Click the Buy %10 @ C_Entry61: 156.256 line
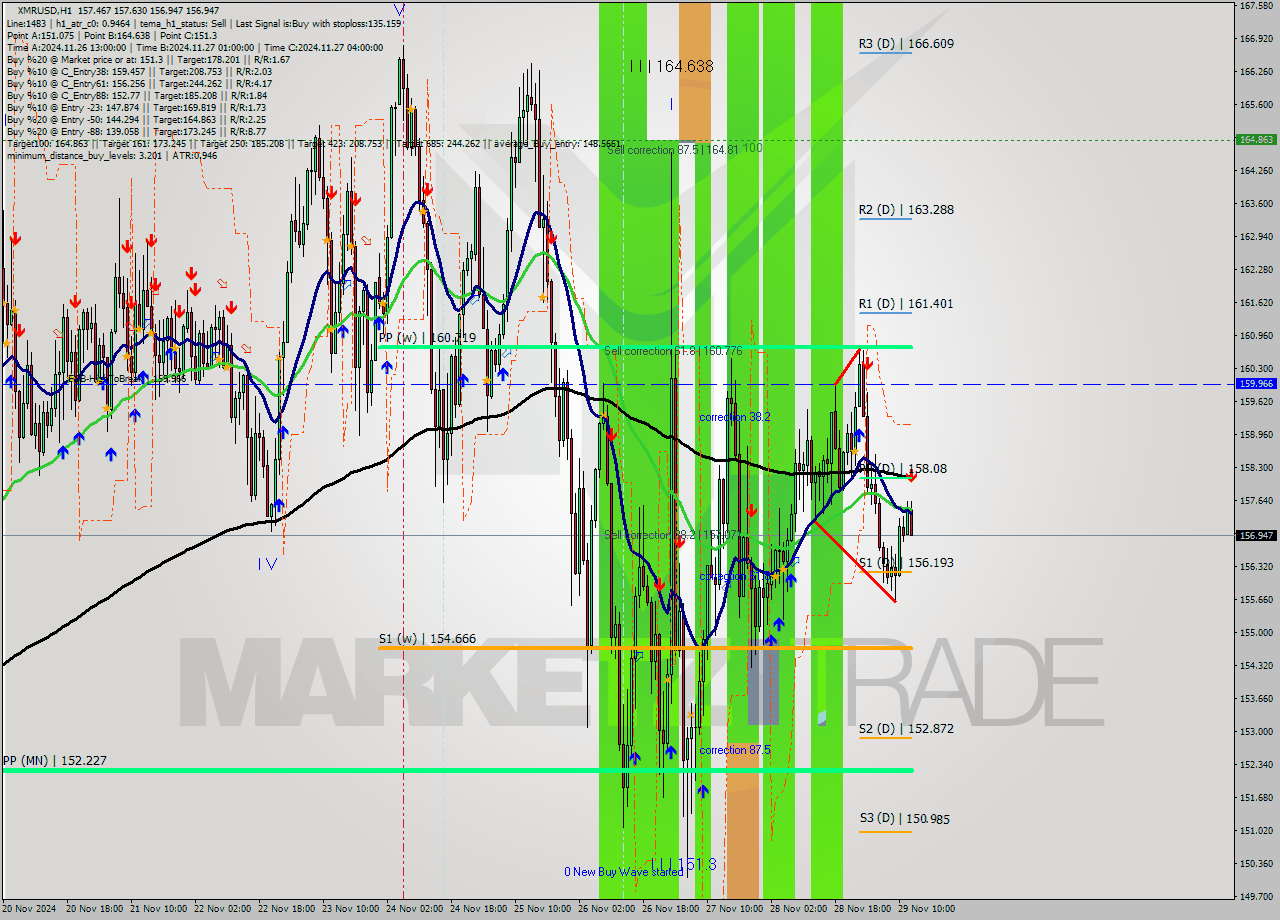 tap(139, 83)
